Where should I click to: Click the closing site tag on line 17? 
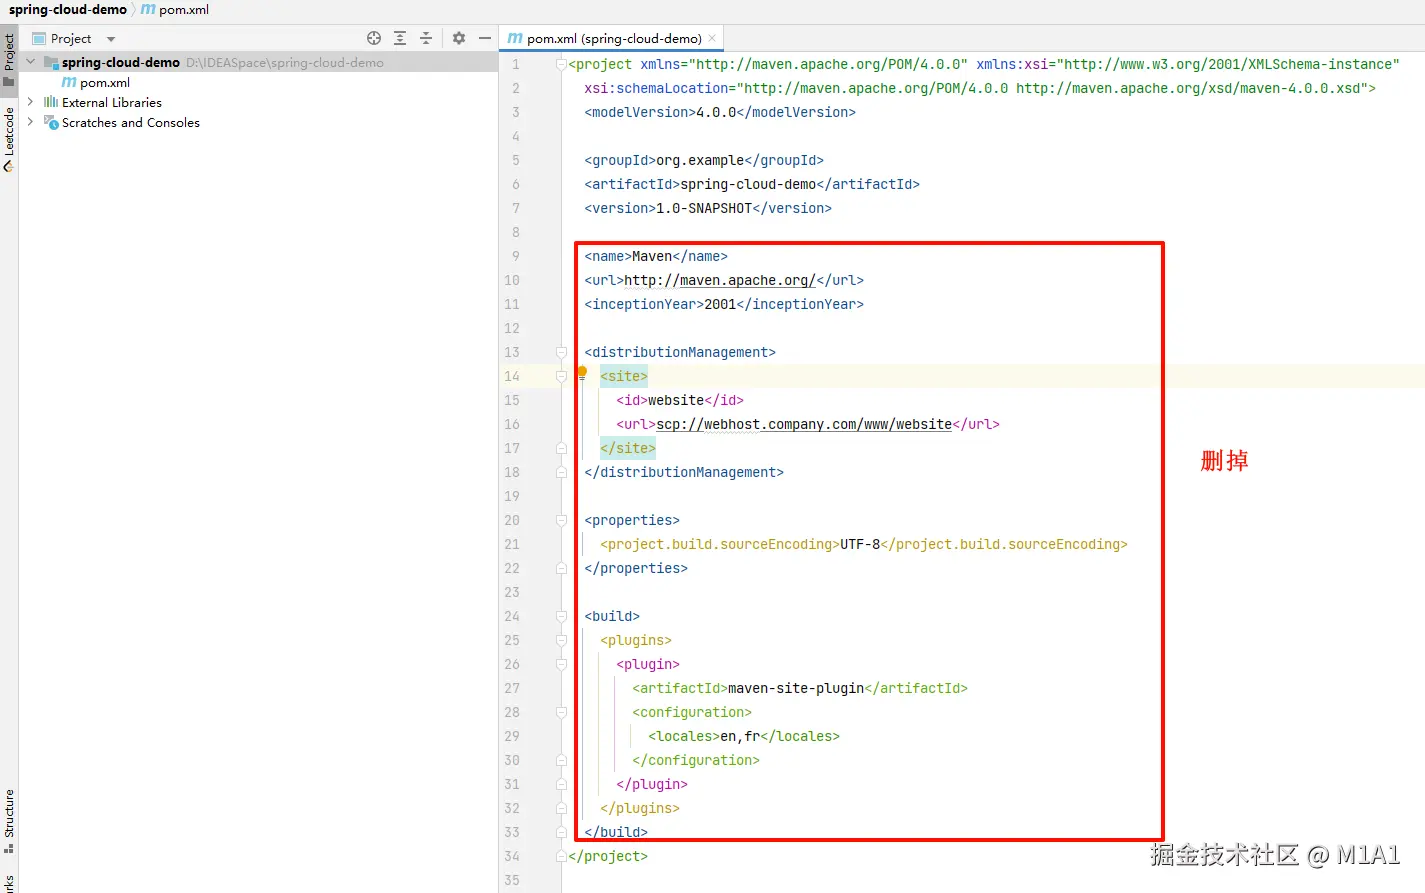point(628,448)
